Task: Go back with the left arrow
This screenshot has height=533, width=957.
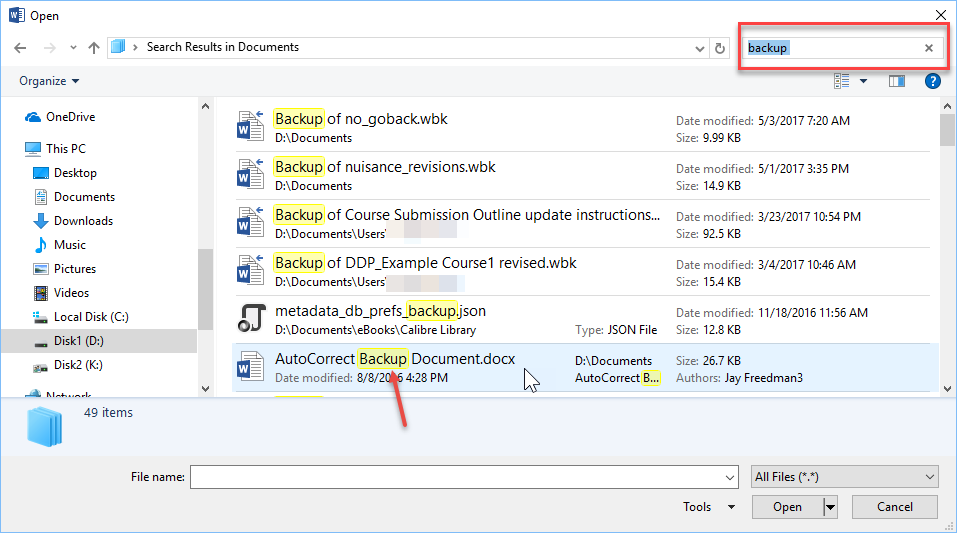Action: (x=20, y=48)
